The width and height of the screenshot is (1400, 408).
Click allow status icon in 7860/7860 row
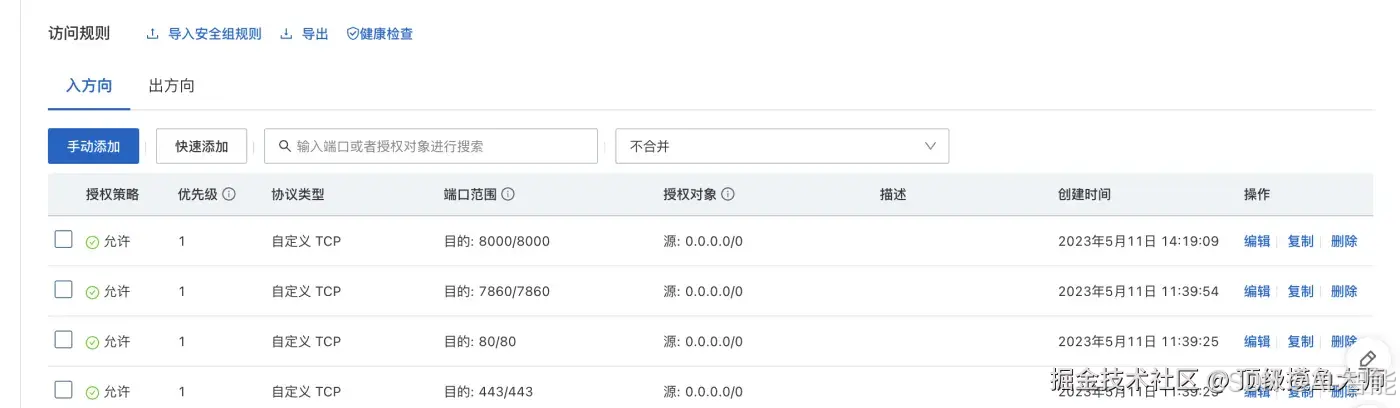[92, 292]
